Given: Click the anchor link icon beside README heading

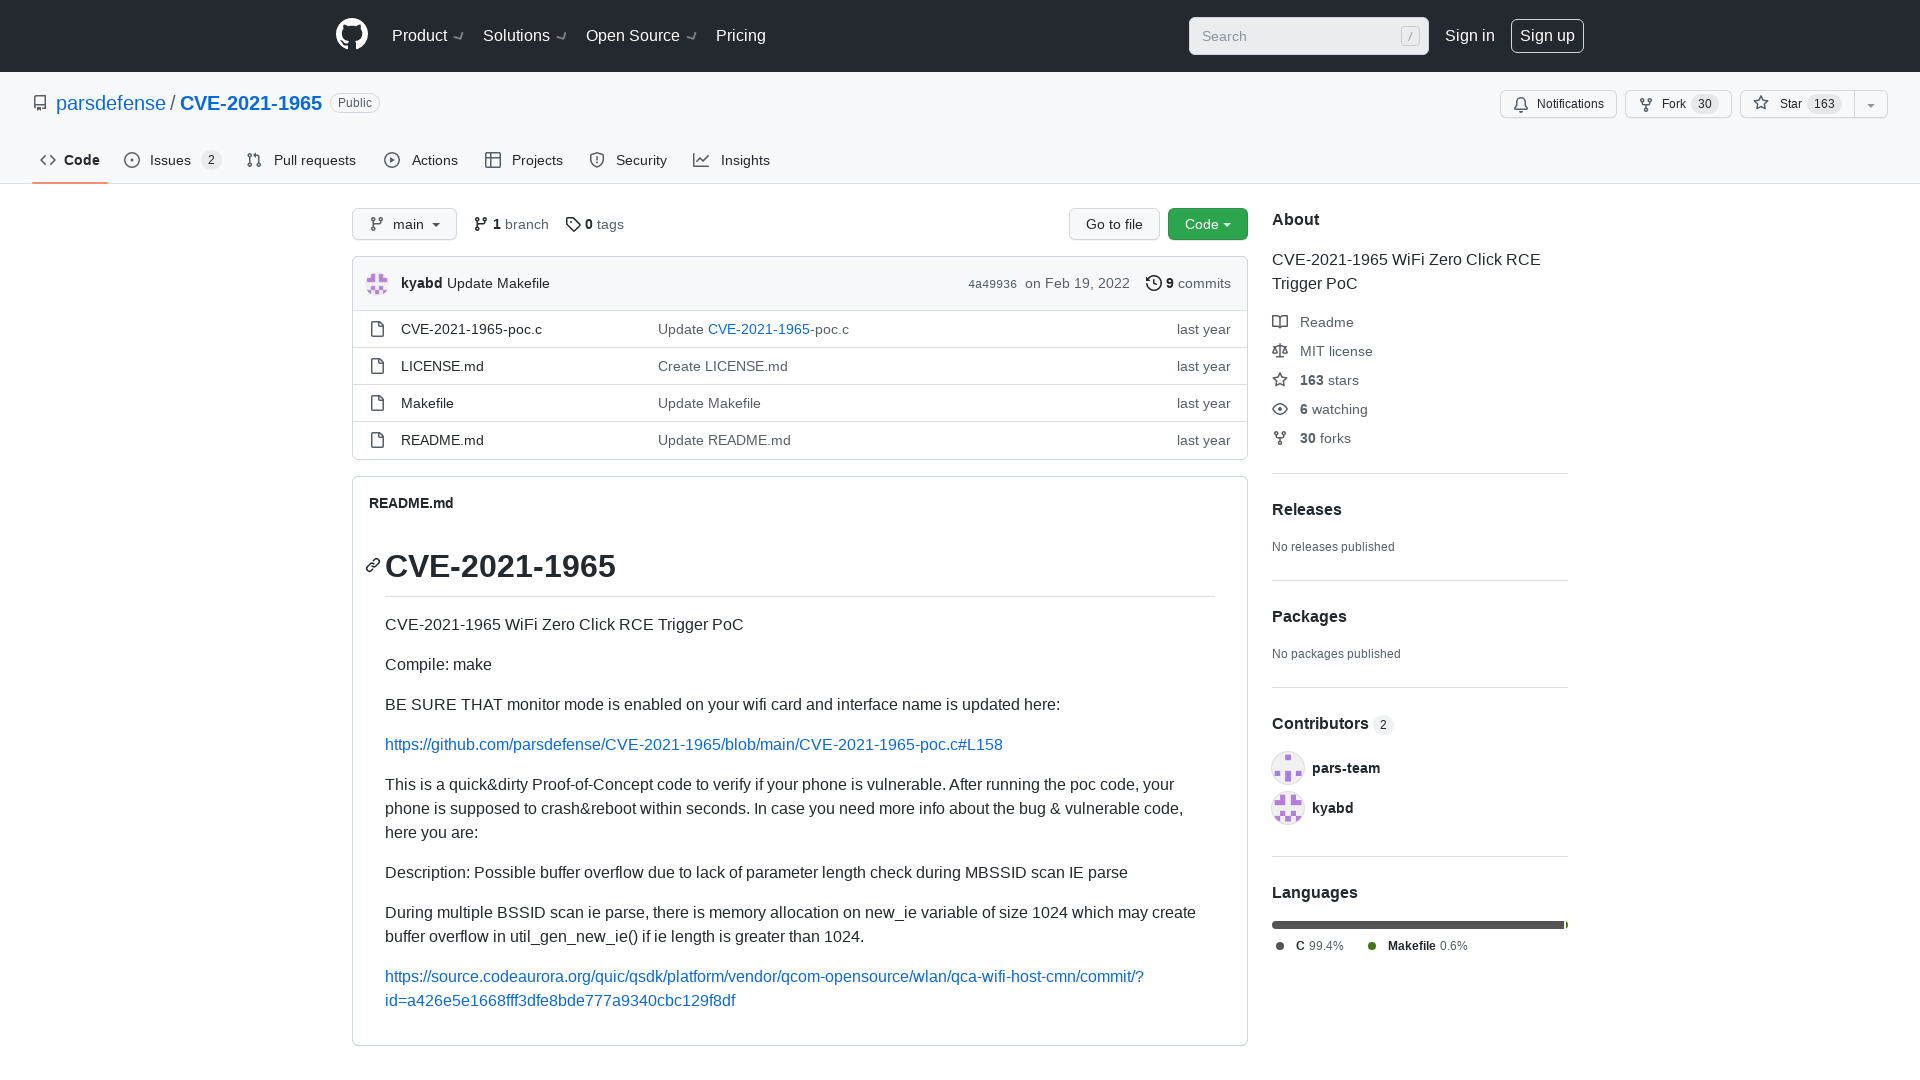Looking at the screenshot, I should tap(373, 566).
